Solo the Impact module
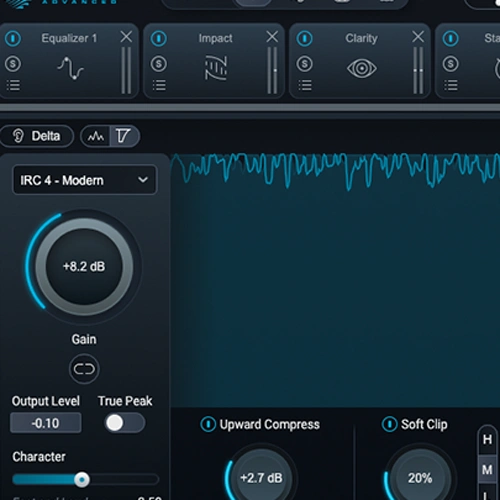The width and height of the screenshot is (500, 500). 159,64
